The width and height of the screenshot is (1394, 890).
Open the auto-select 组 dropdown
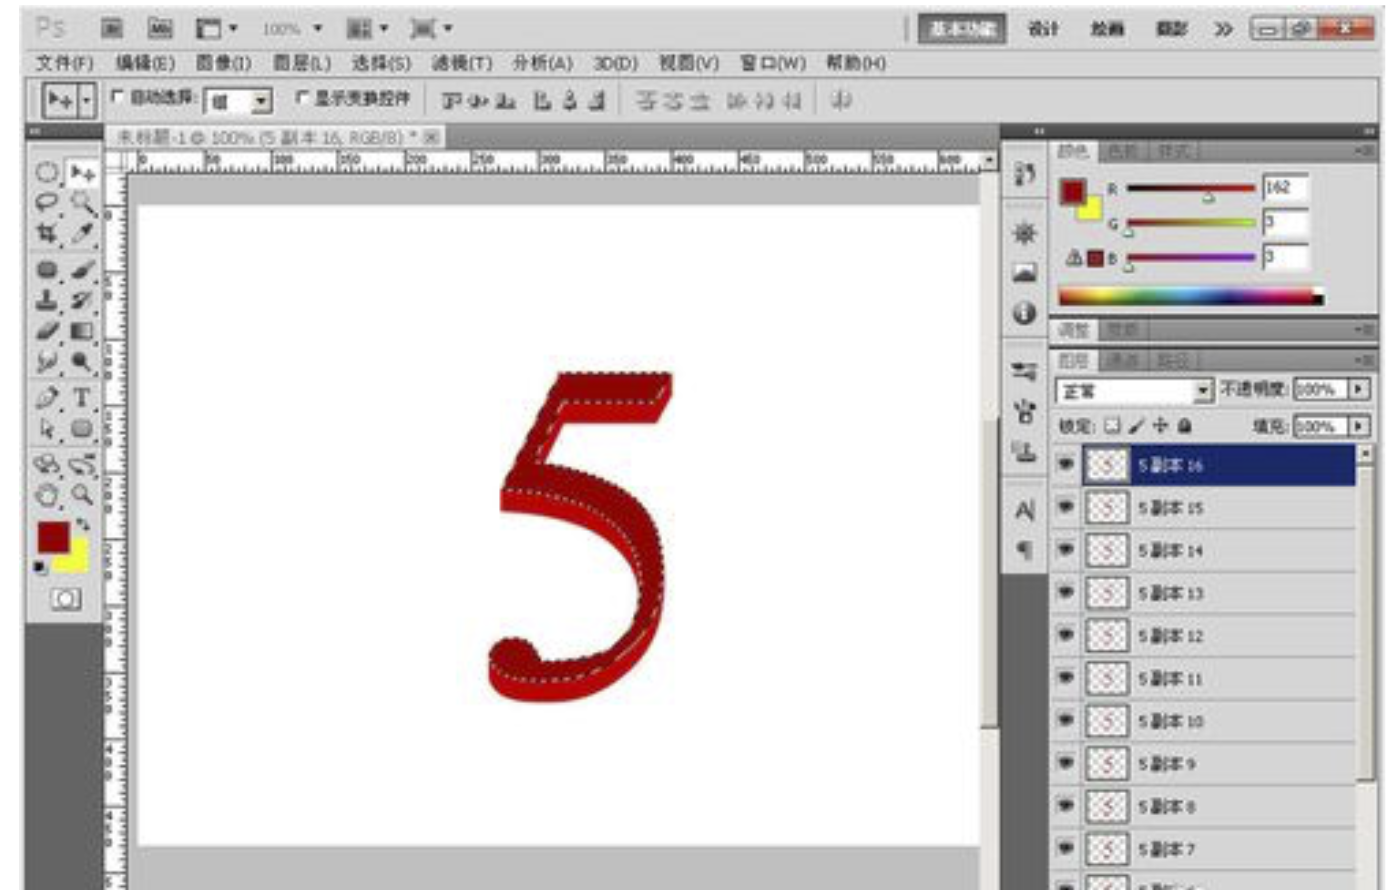pyautogui.click(x=239, y=101)
